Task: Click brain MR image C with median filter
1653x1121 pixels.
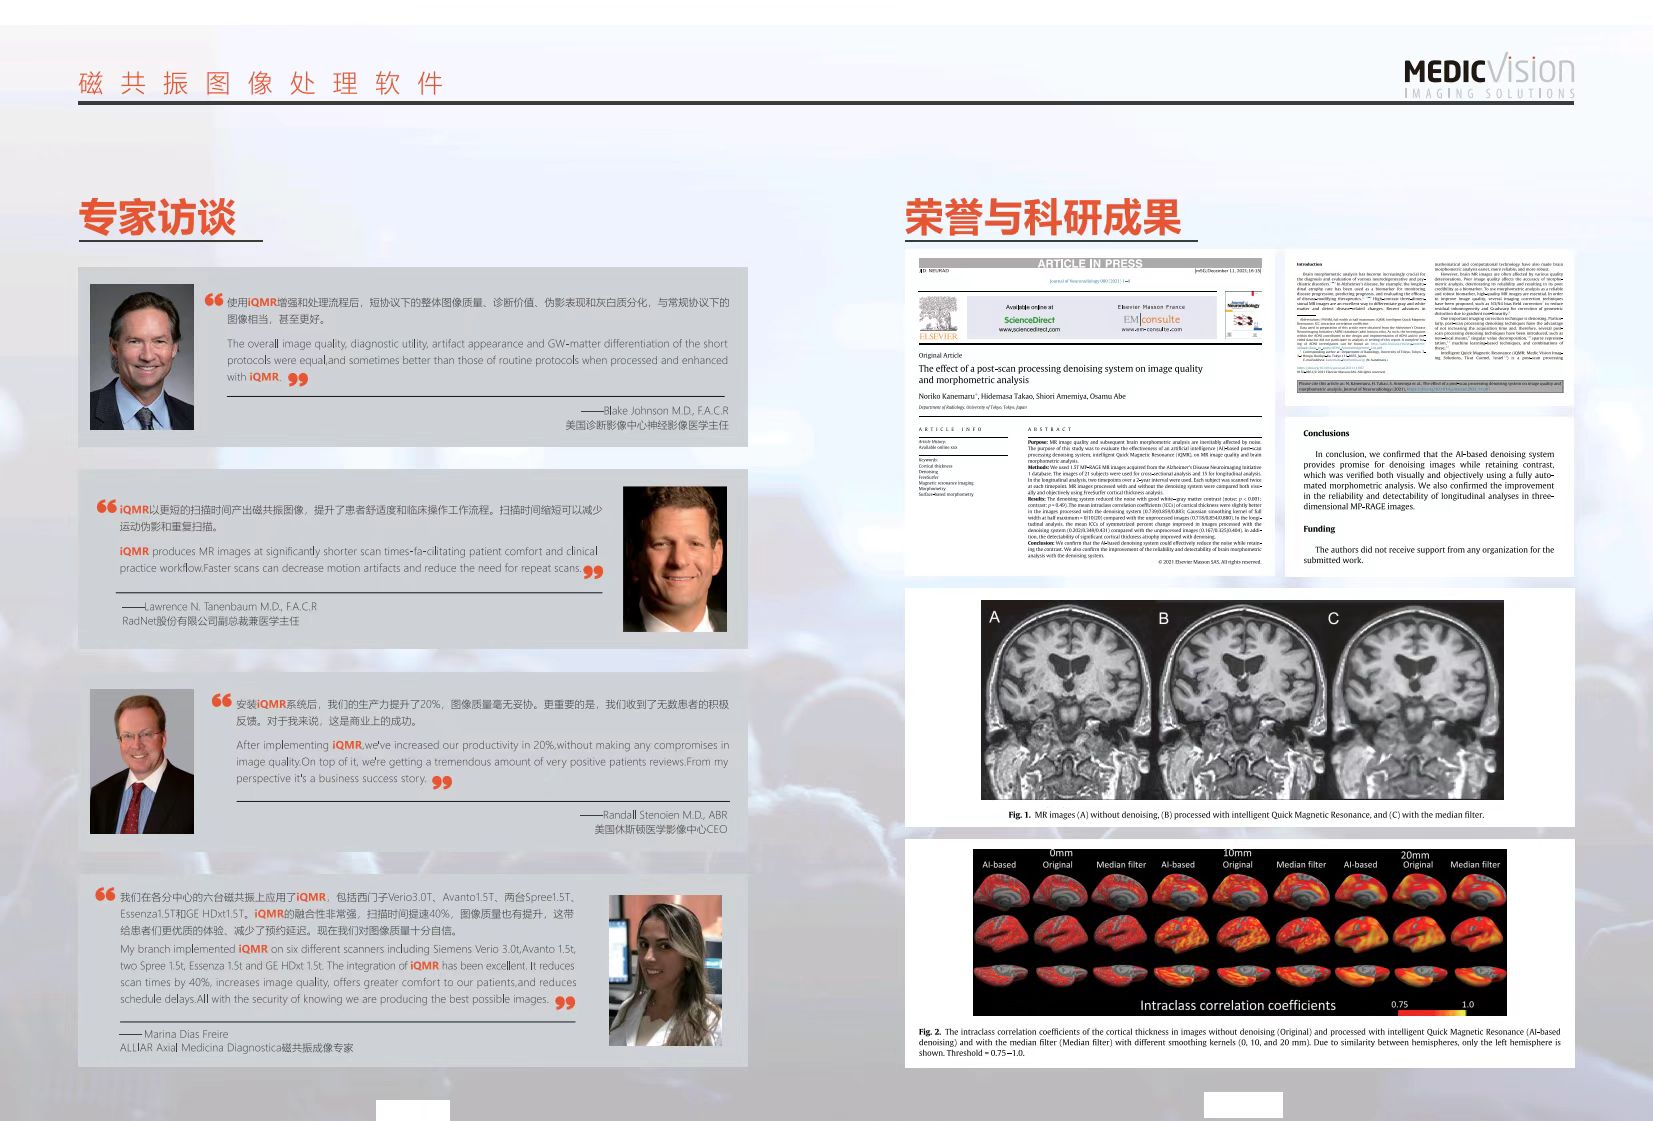Action: 1414,699
